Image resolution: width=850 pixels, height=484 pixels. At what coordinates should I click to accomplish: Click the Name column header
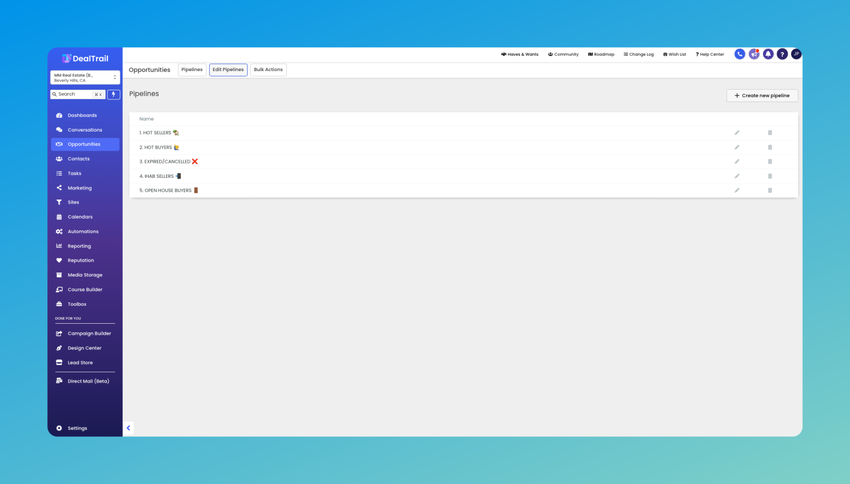point(146,119)
